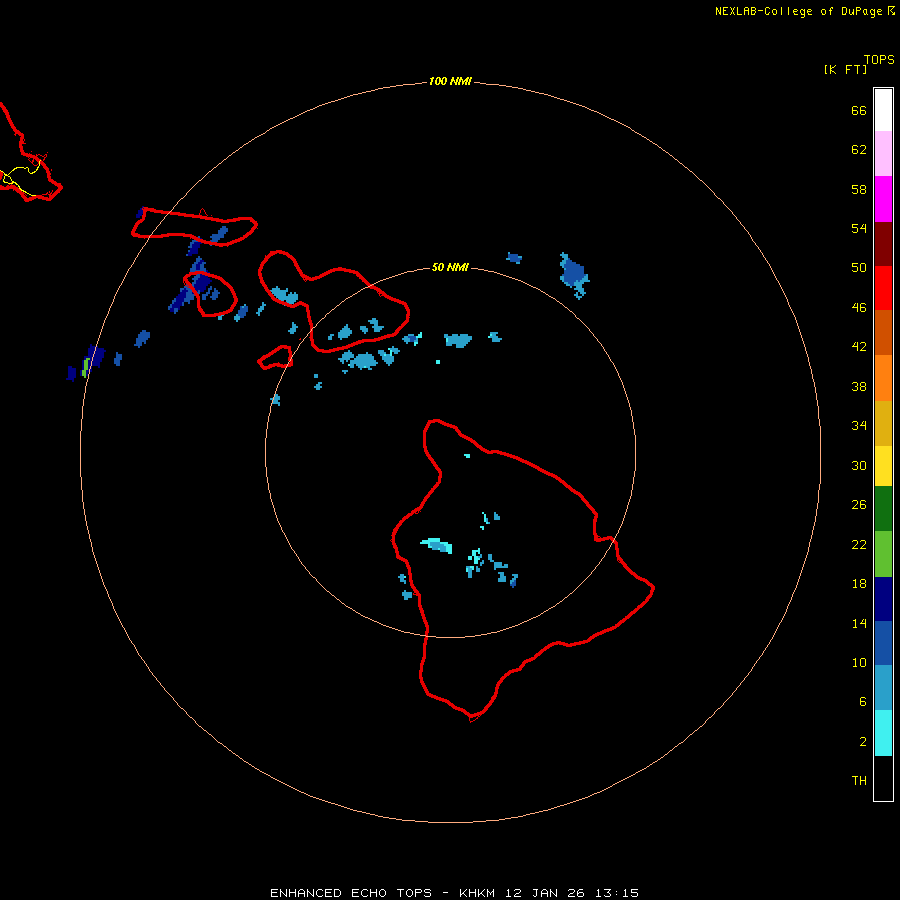Viewport: 900px width, 900px height.
Task: Select the cyan legend swatch
Action: 883,733
